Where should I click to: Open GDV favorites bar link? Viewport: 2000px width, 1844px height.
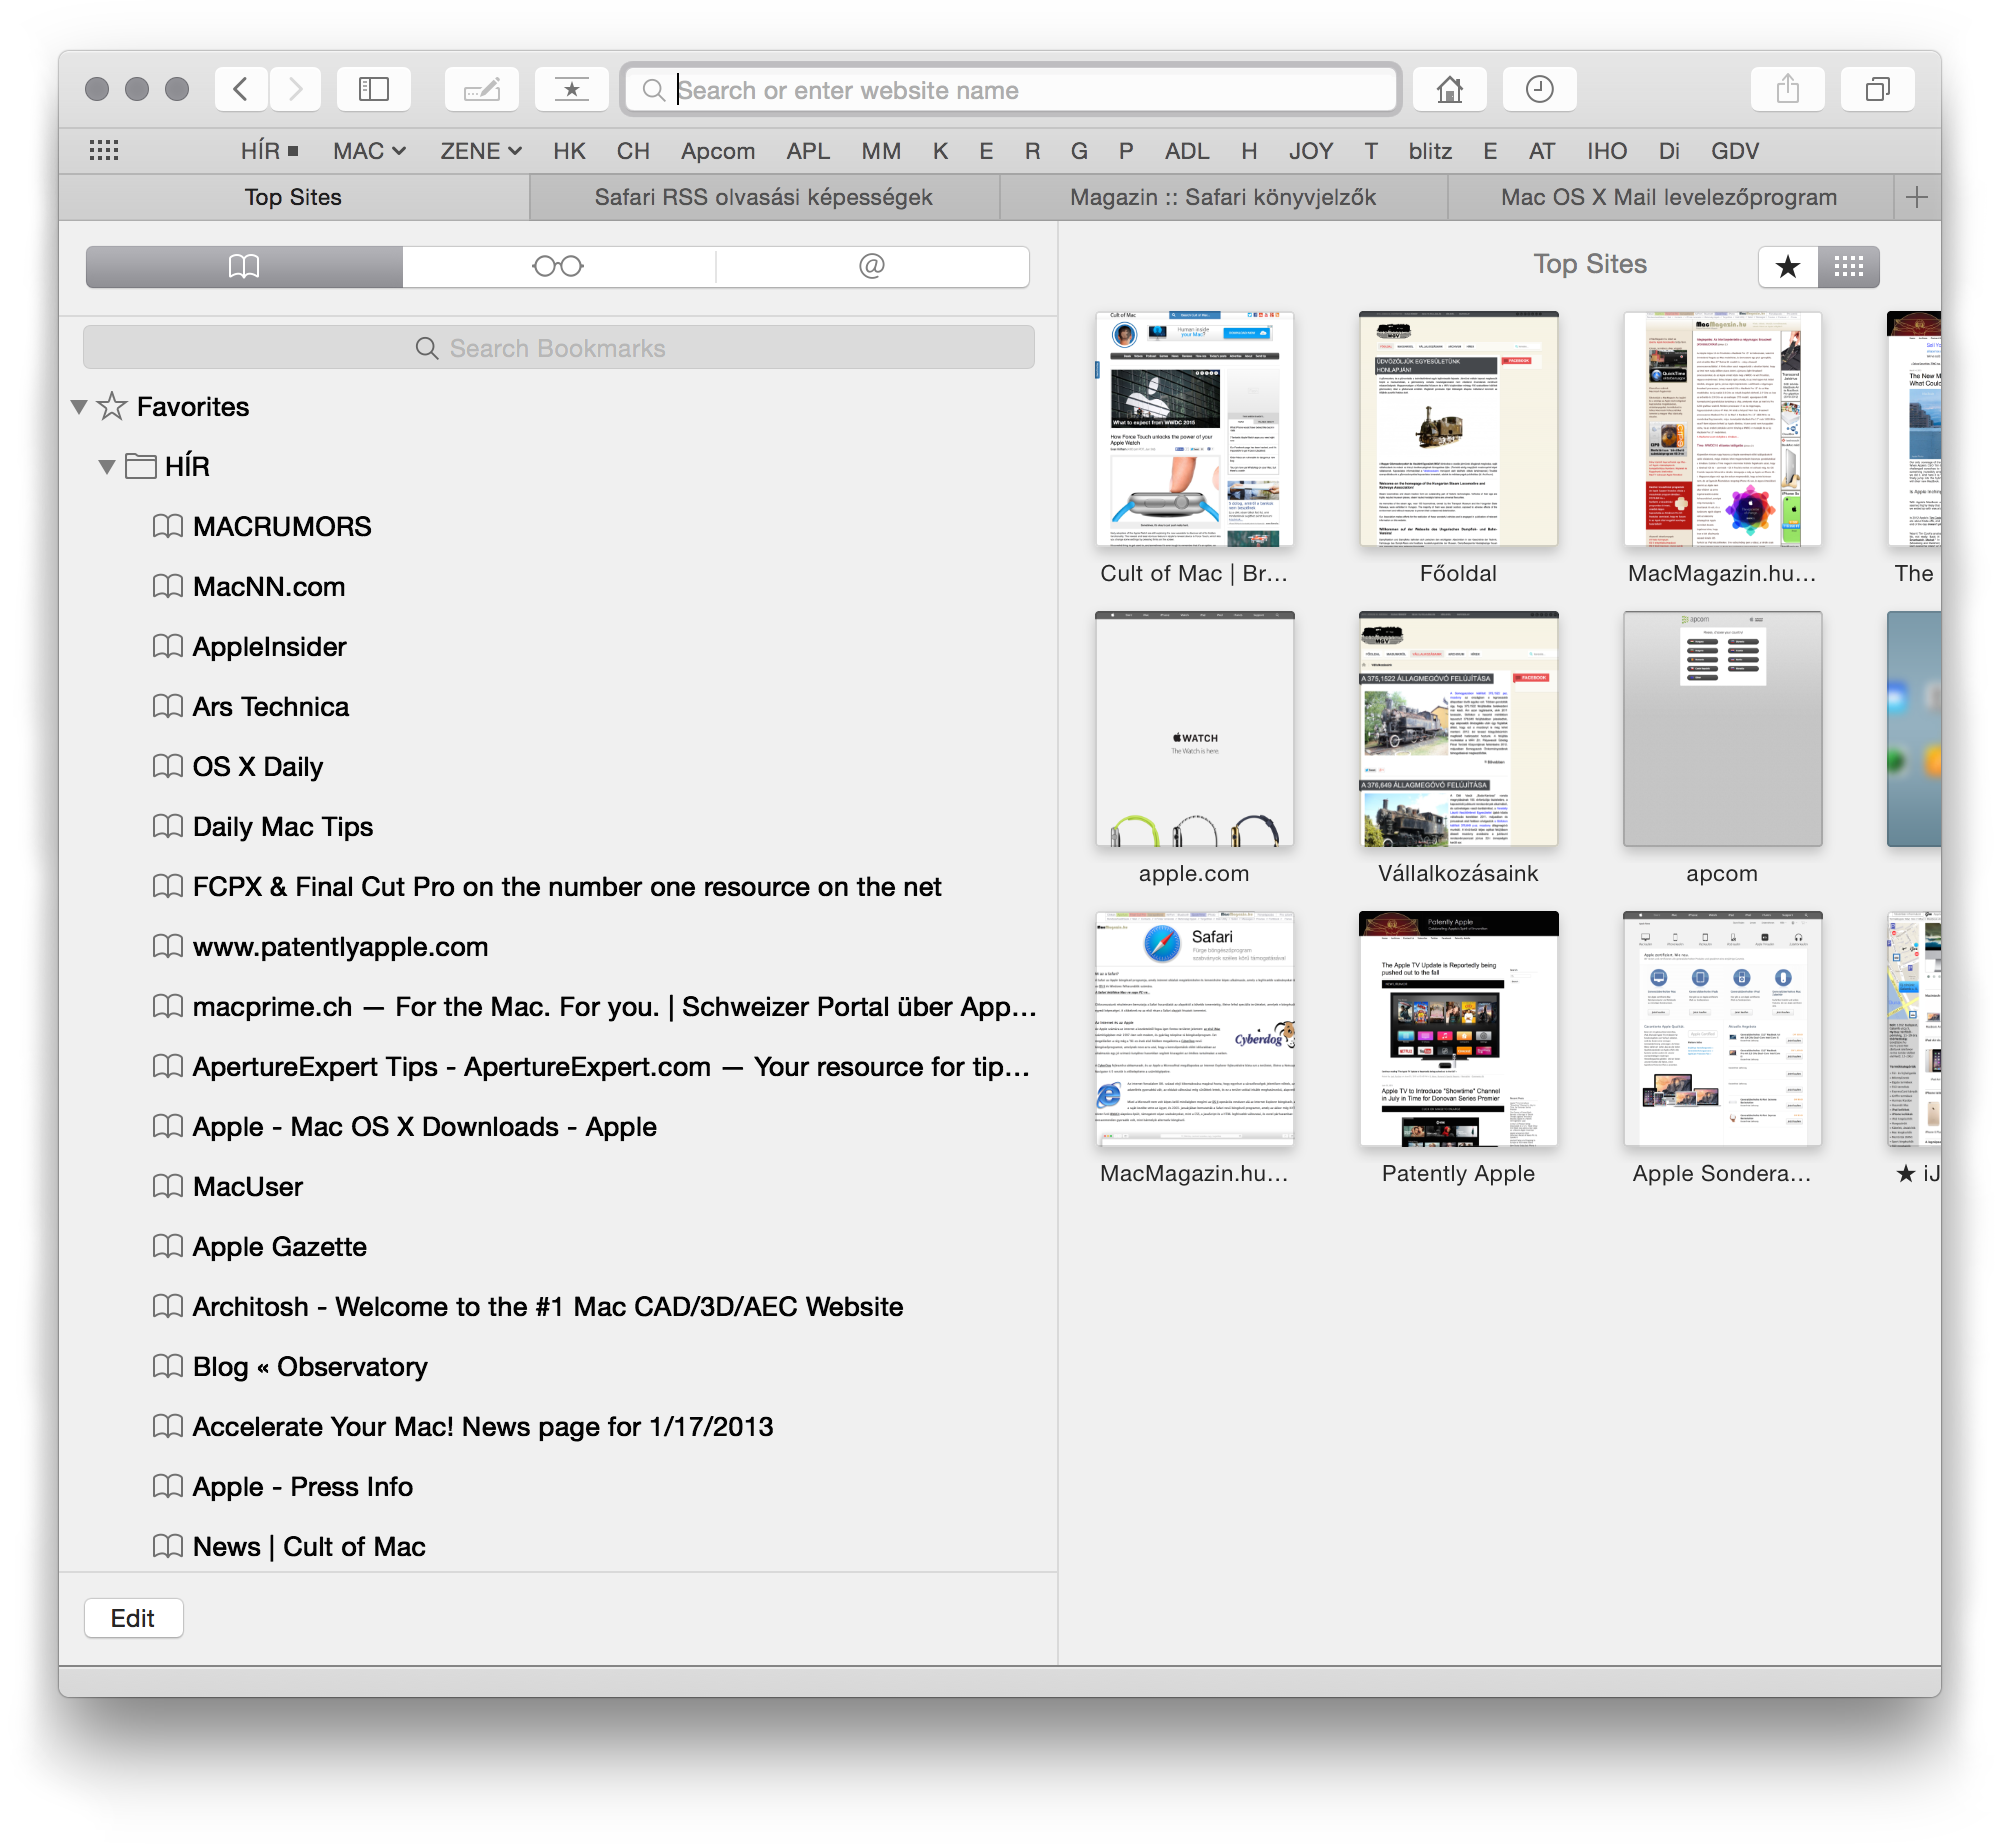click(1735, 151)
